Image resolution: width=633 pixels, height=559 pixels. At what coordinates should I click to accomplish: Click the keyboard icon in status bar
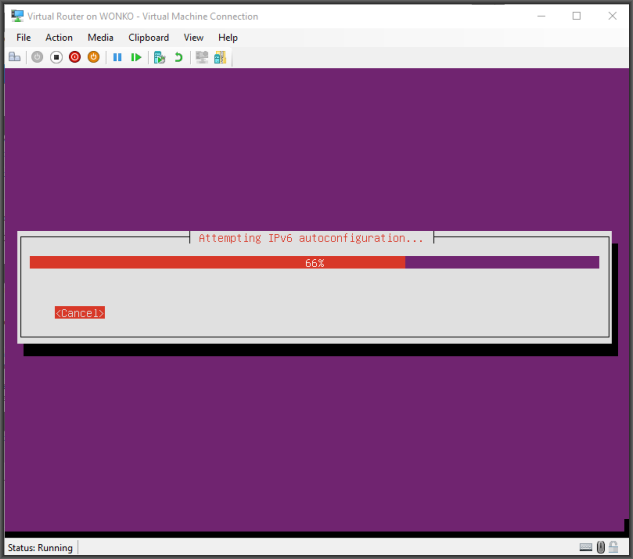click(x=586, y=547)
